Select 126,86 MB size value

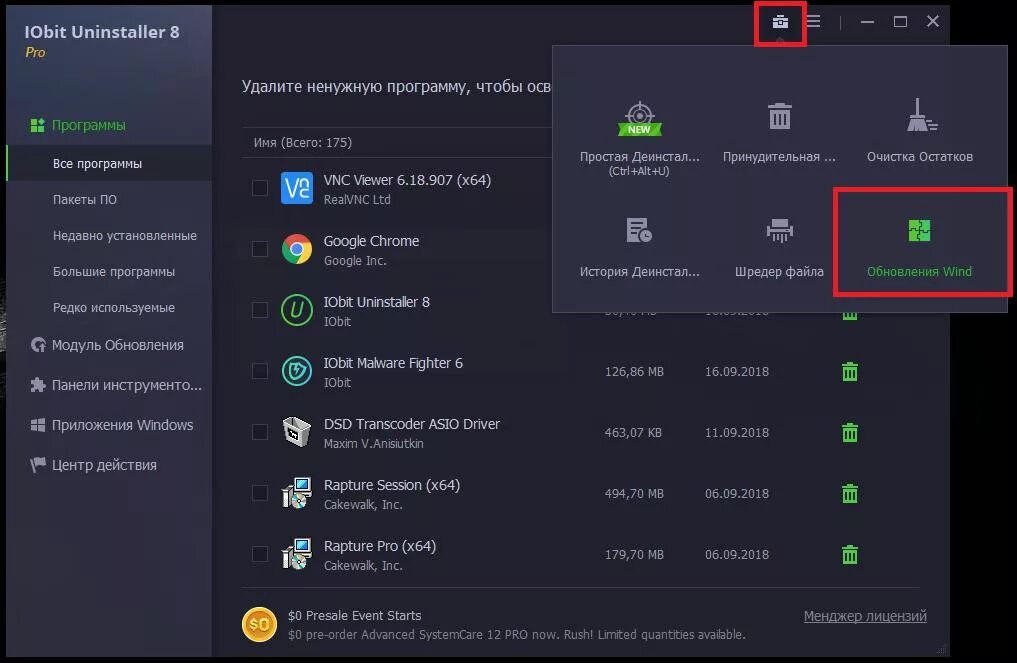(x=634, y=372)
